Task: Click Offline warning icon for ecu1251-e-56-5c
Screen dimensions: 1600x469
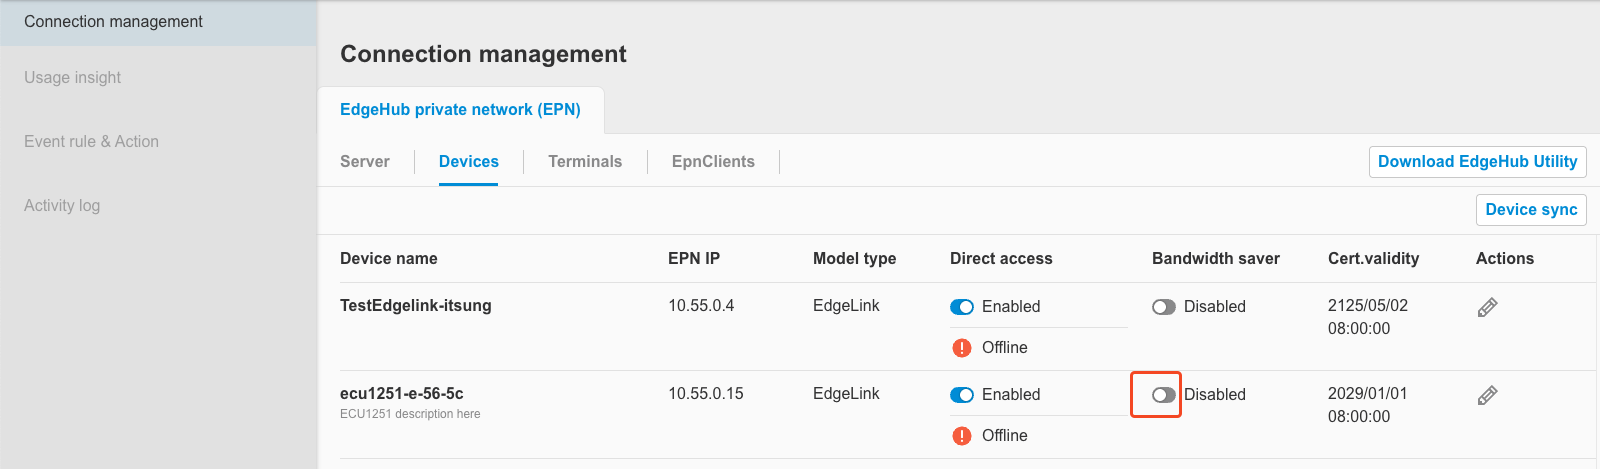Action: pos(962,436)
